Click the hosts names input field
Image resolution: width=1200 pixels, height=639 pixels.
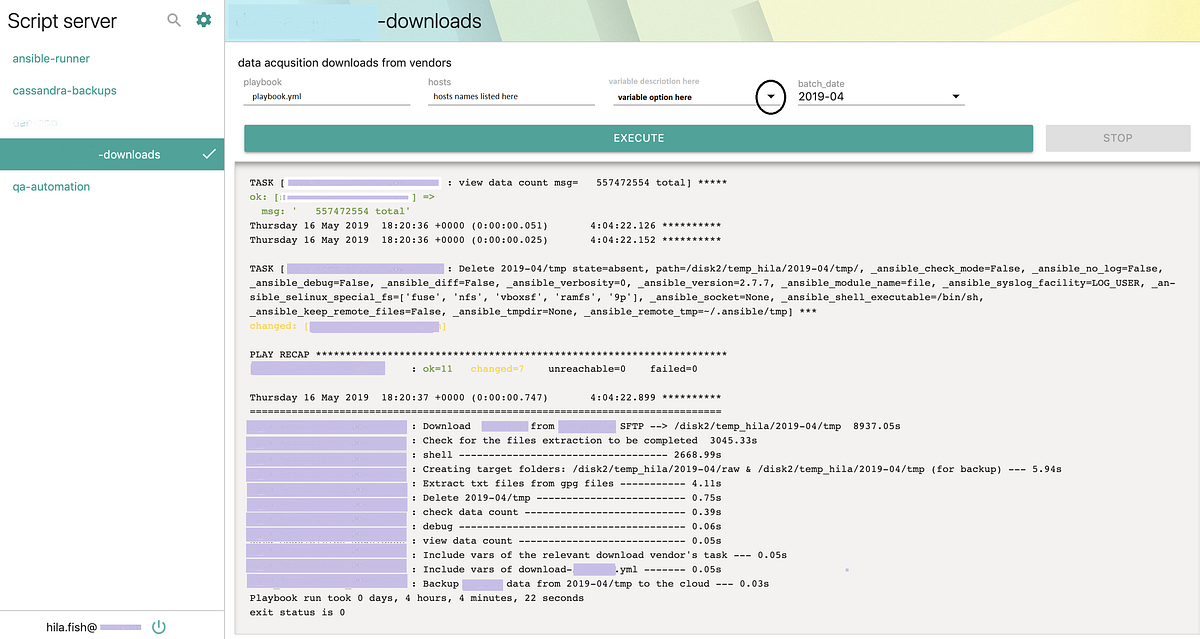(x=510, y=96)
